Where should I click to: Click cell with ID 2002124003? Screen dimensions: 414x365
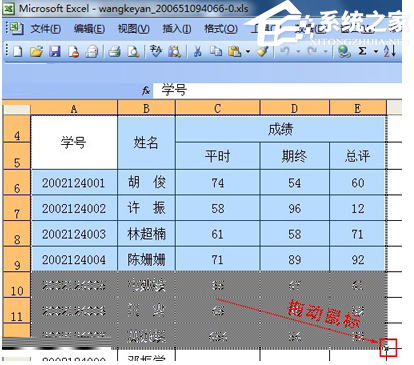point(74,234)
